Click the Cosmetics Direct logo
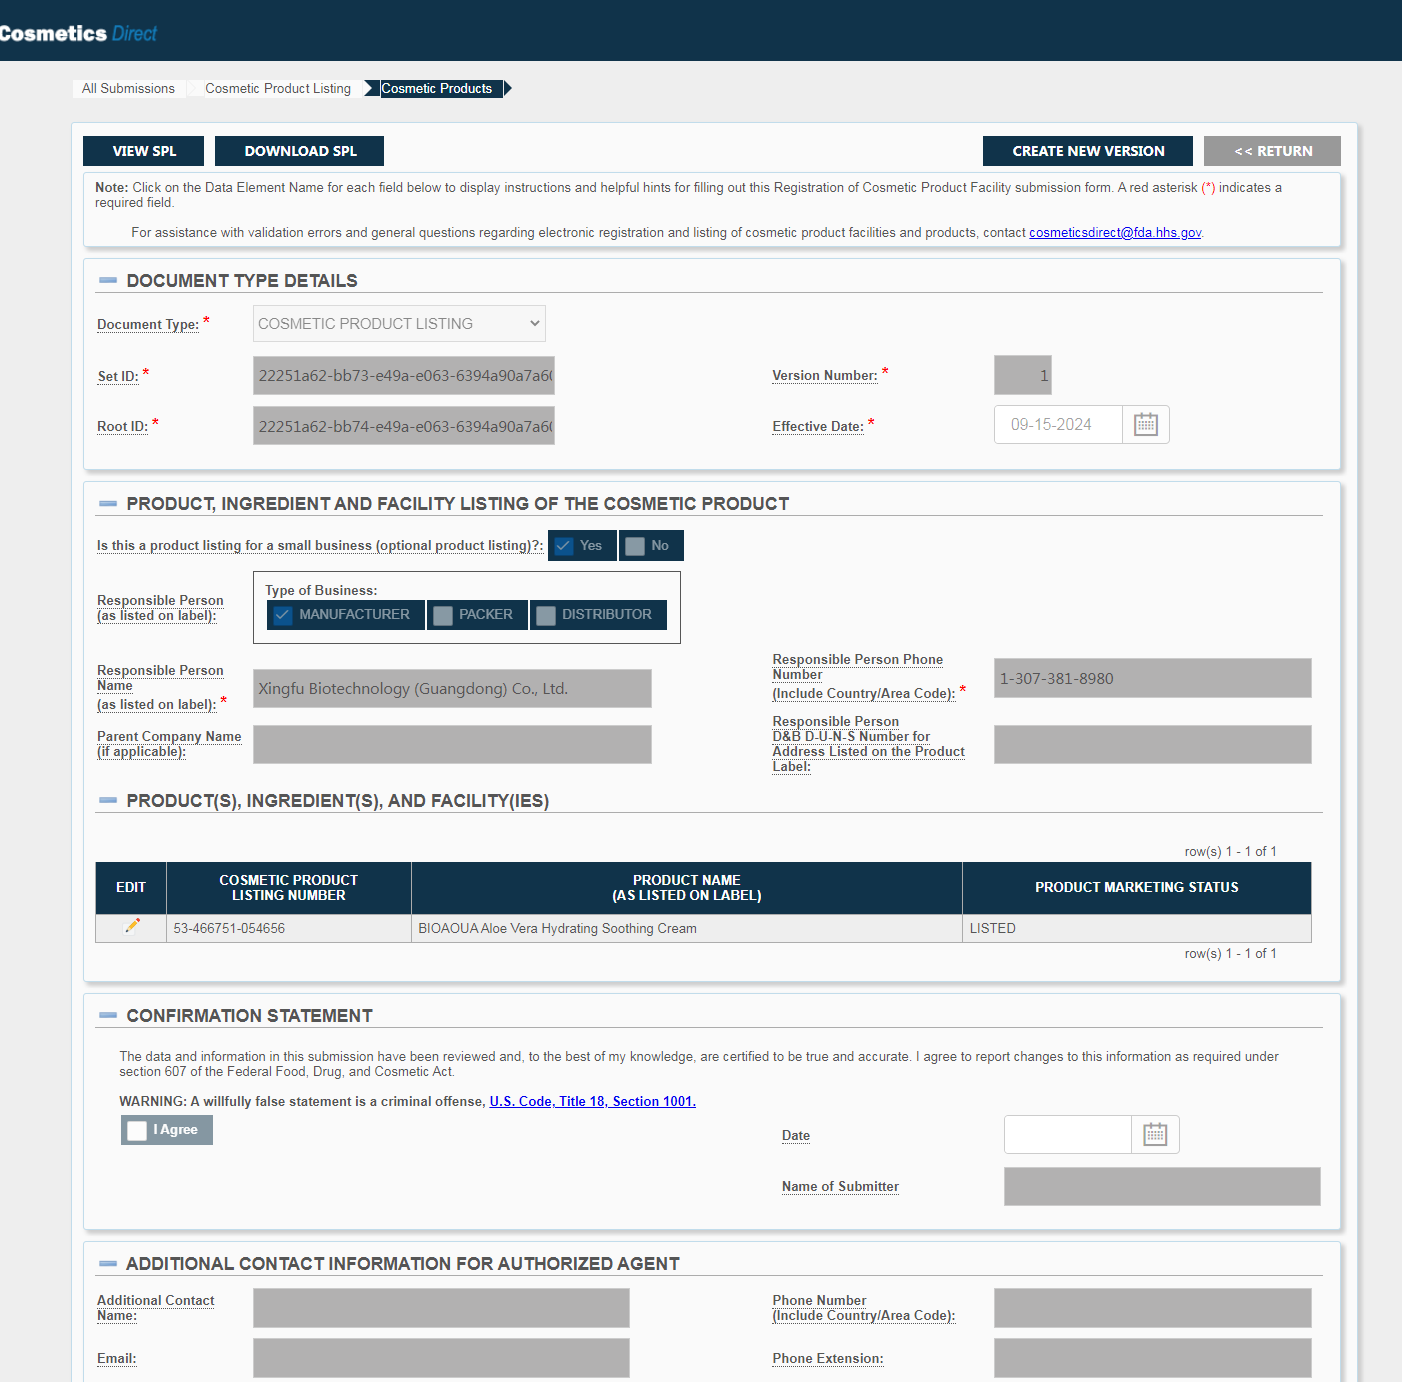The image size is (1402, 1382). (78, 33)
